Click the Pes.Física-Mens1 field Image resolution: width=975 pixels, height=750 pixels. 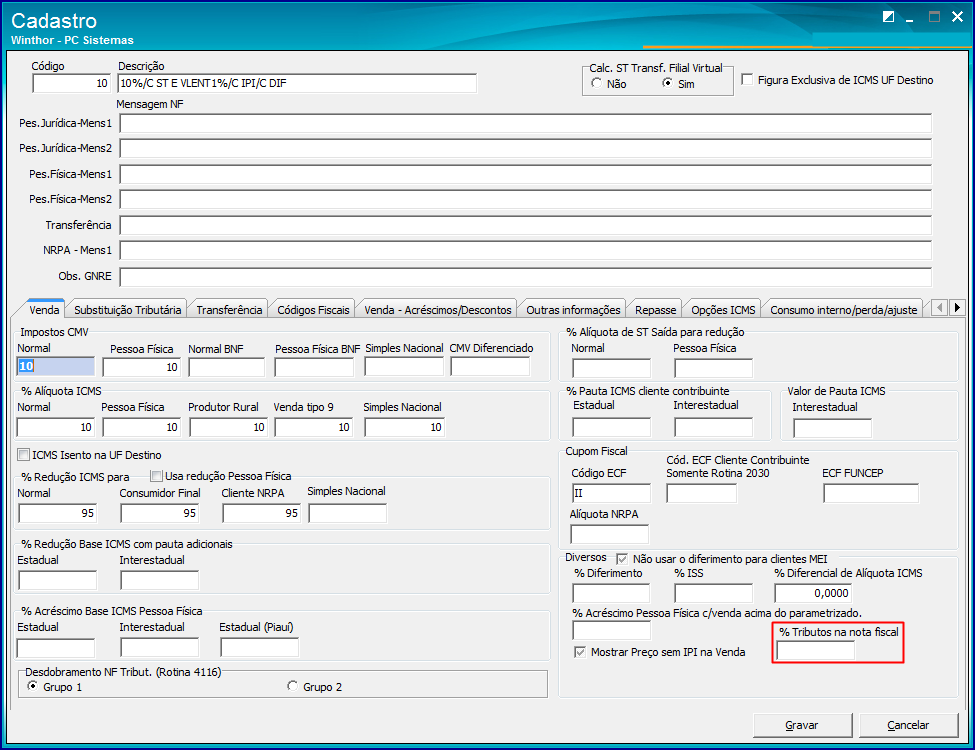(x=525, y=174)
